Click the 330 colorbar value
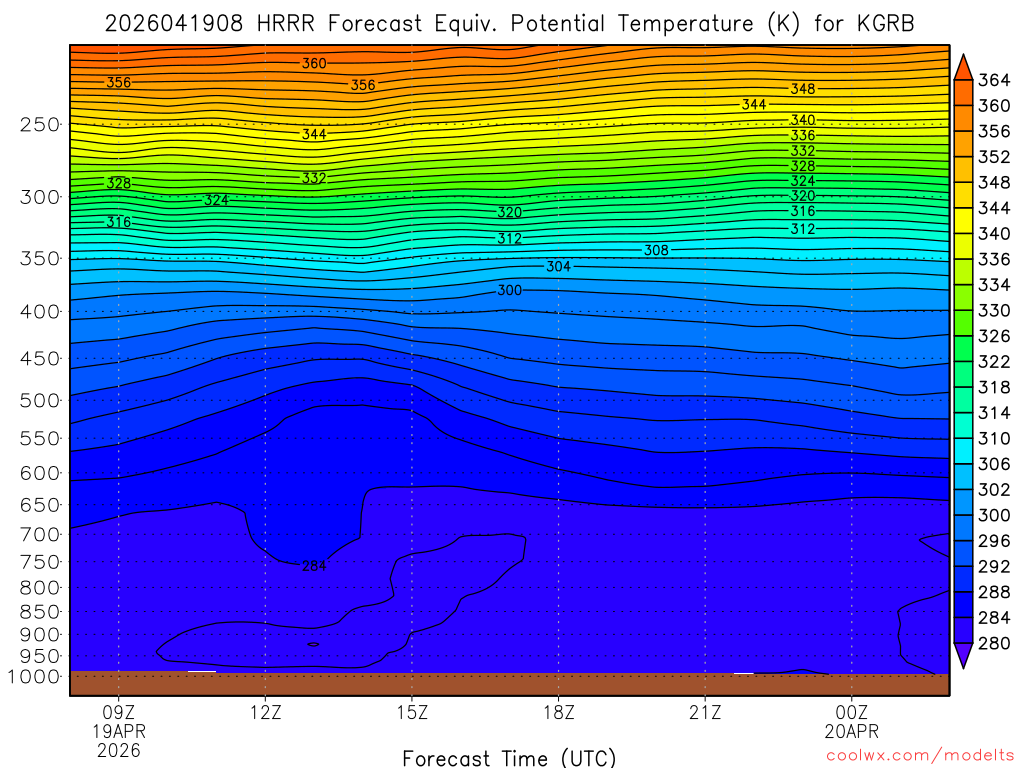Screen dimensions: 1024x768 [x=994, y=311]
